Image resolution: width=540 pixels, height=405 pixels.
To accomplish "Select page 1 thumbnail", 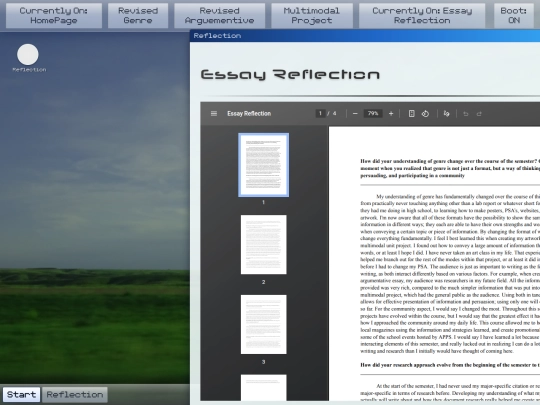I will click(263, 165).
